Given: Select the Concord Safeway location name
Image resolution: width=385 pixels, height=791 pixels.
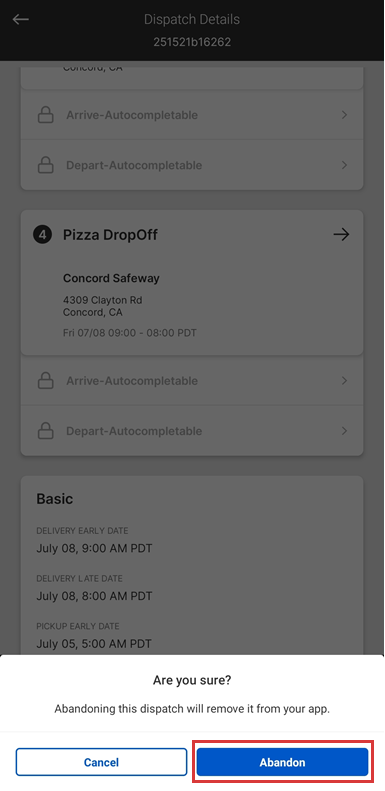Looking at the screenshot, I should 111,278.
